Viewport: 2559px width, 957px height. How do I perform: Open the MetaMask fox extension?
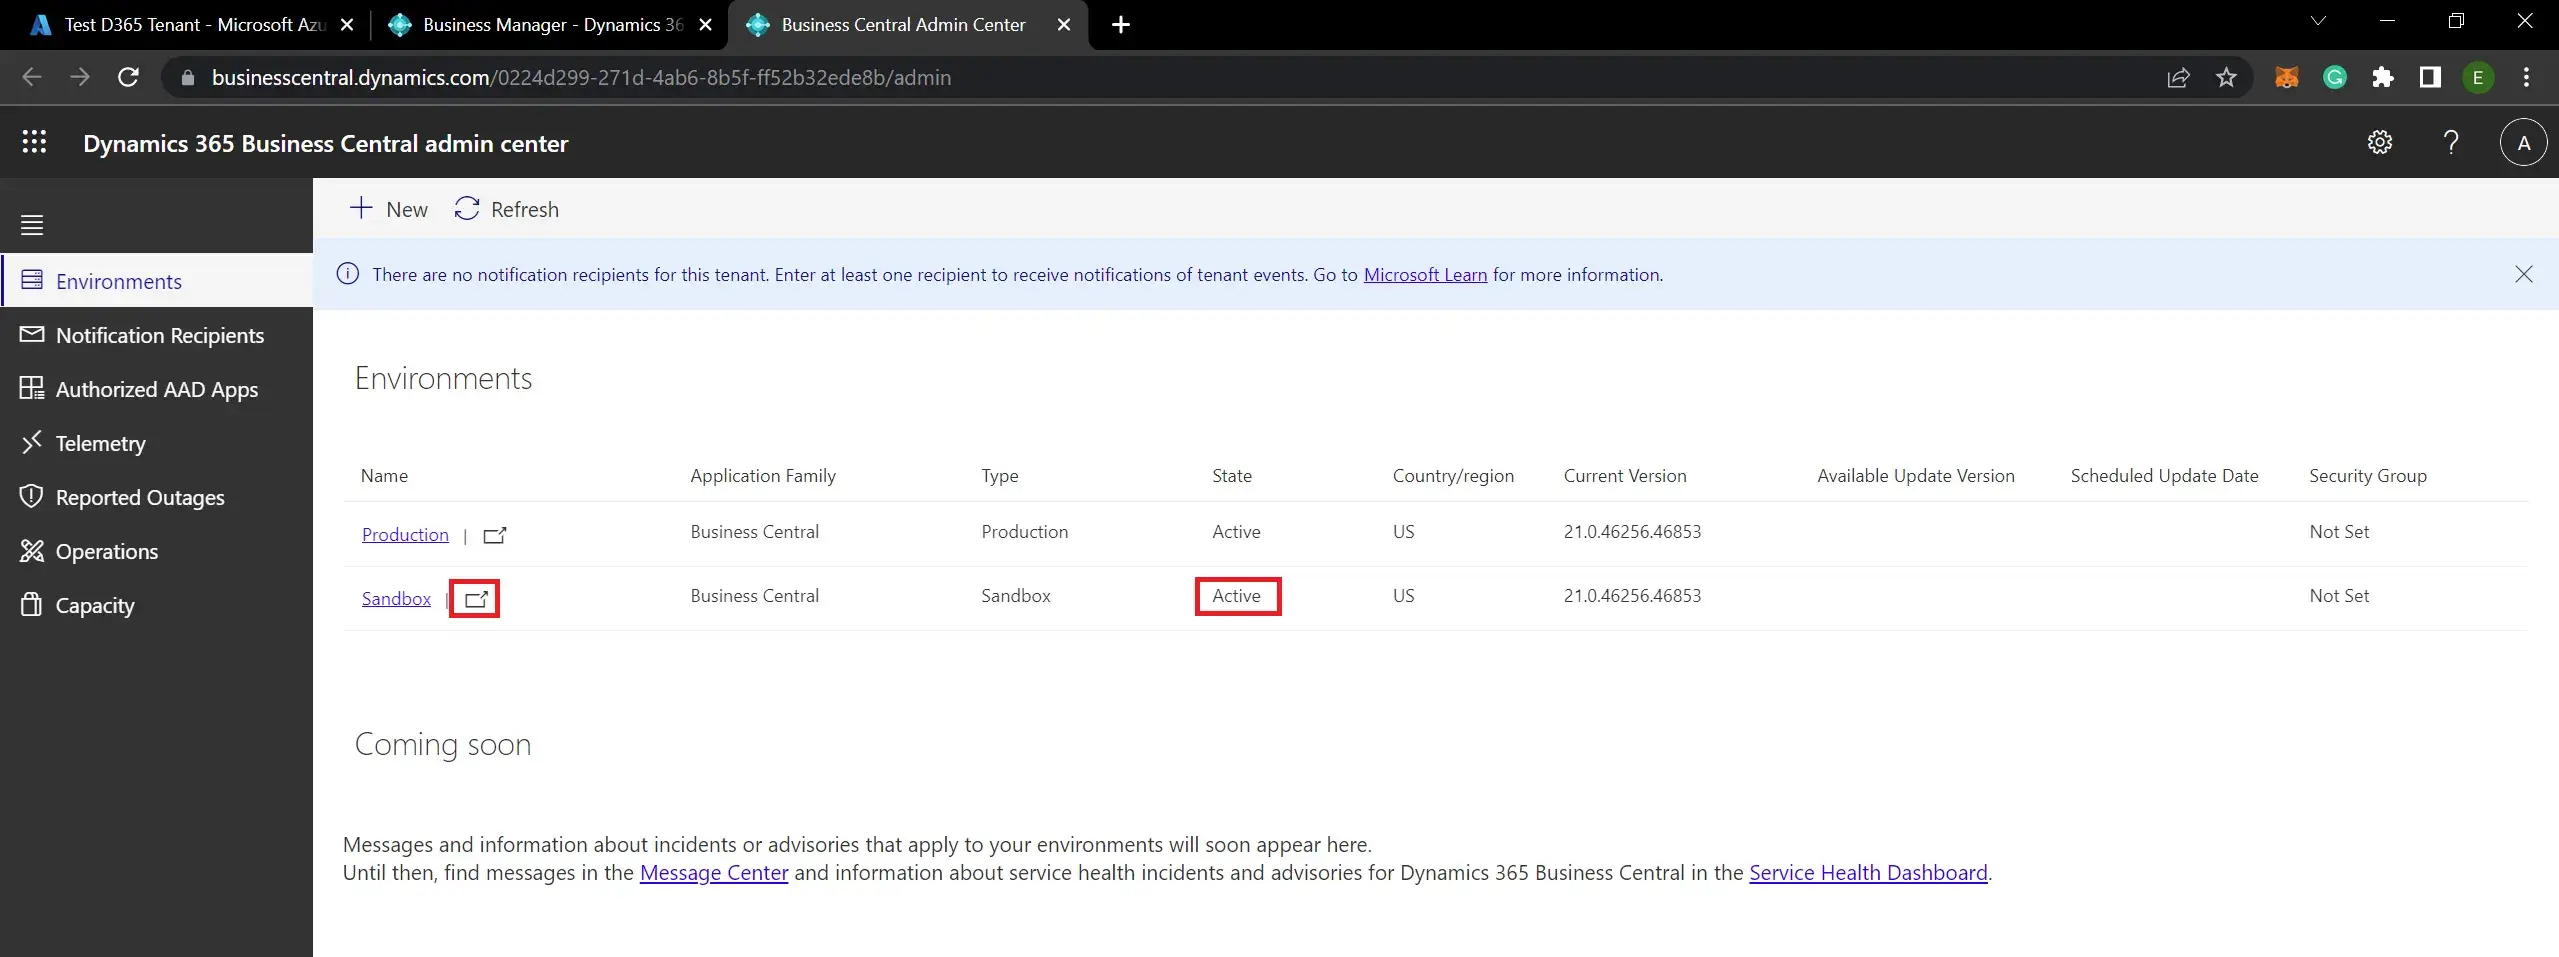(2286, 77)
